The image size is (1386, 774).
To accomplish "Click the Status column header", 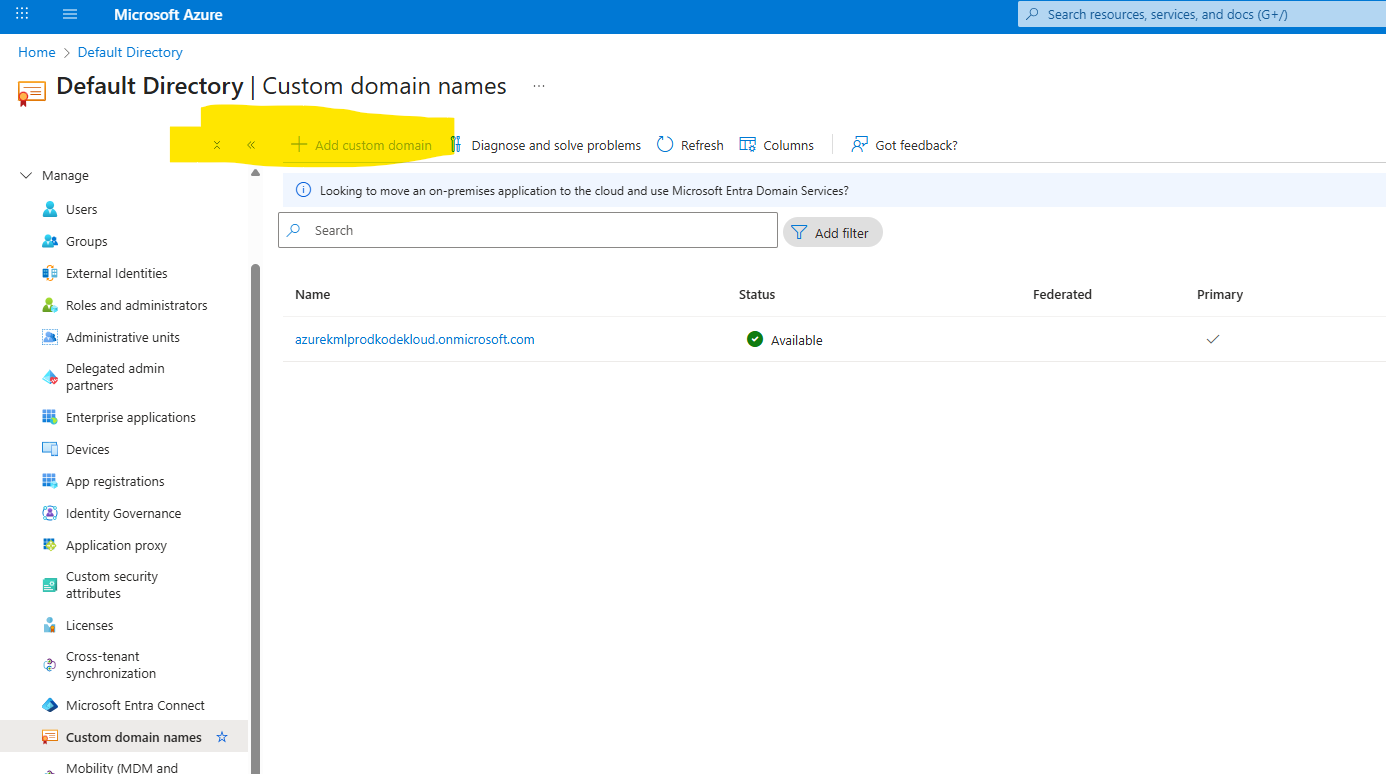I will tap(757, 294).
